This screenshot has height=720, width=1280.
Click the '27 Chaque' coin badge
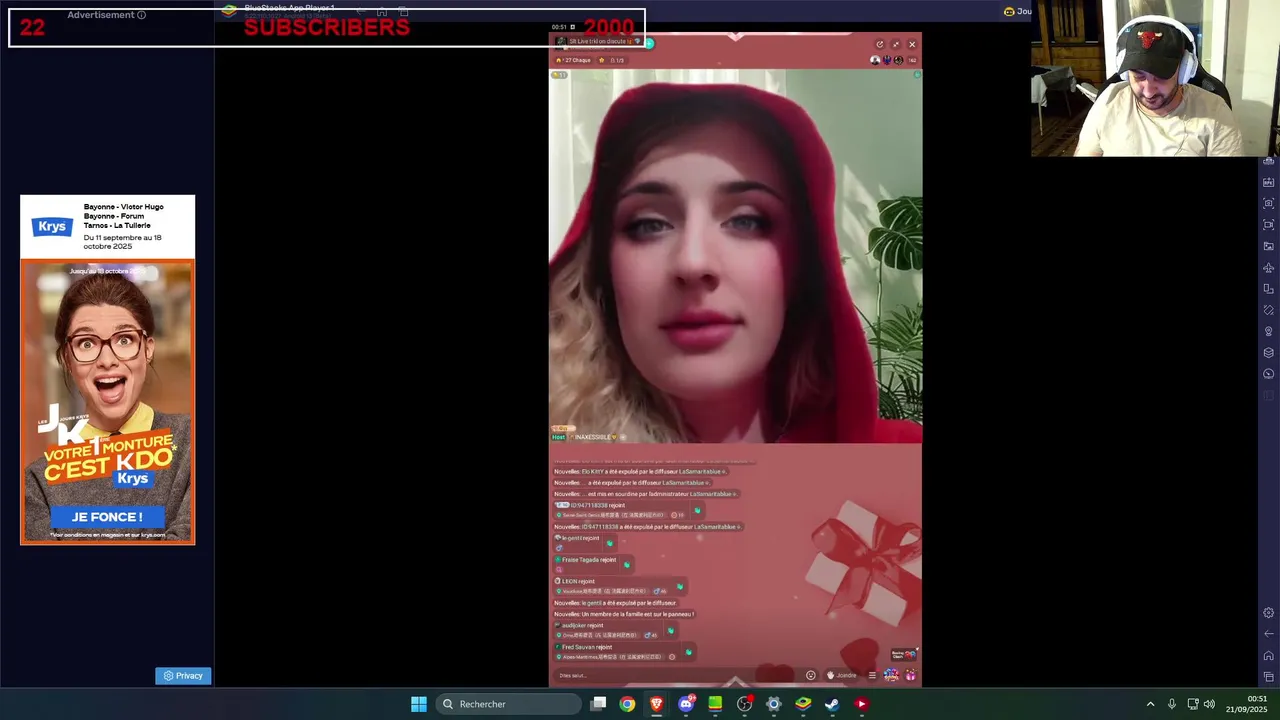click(x=574, y=60)
